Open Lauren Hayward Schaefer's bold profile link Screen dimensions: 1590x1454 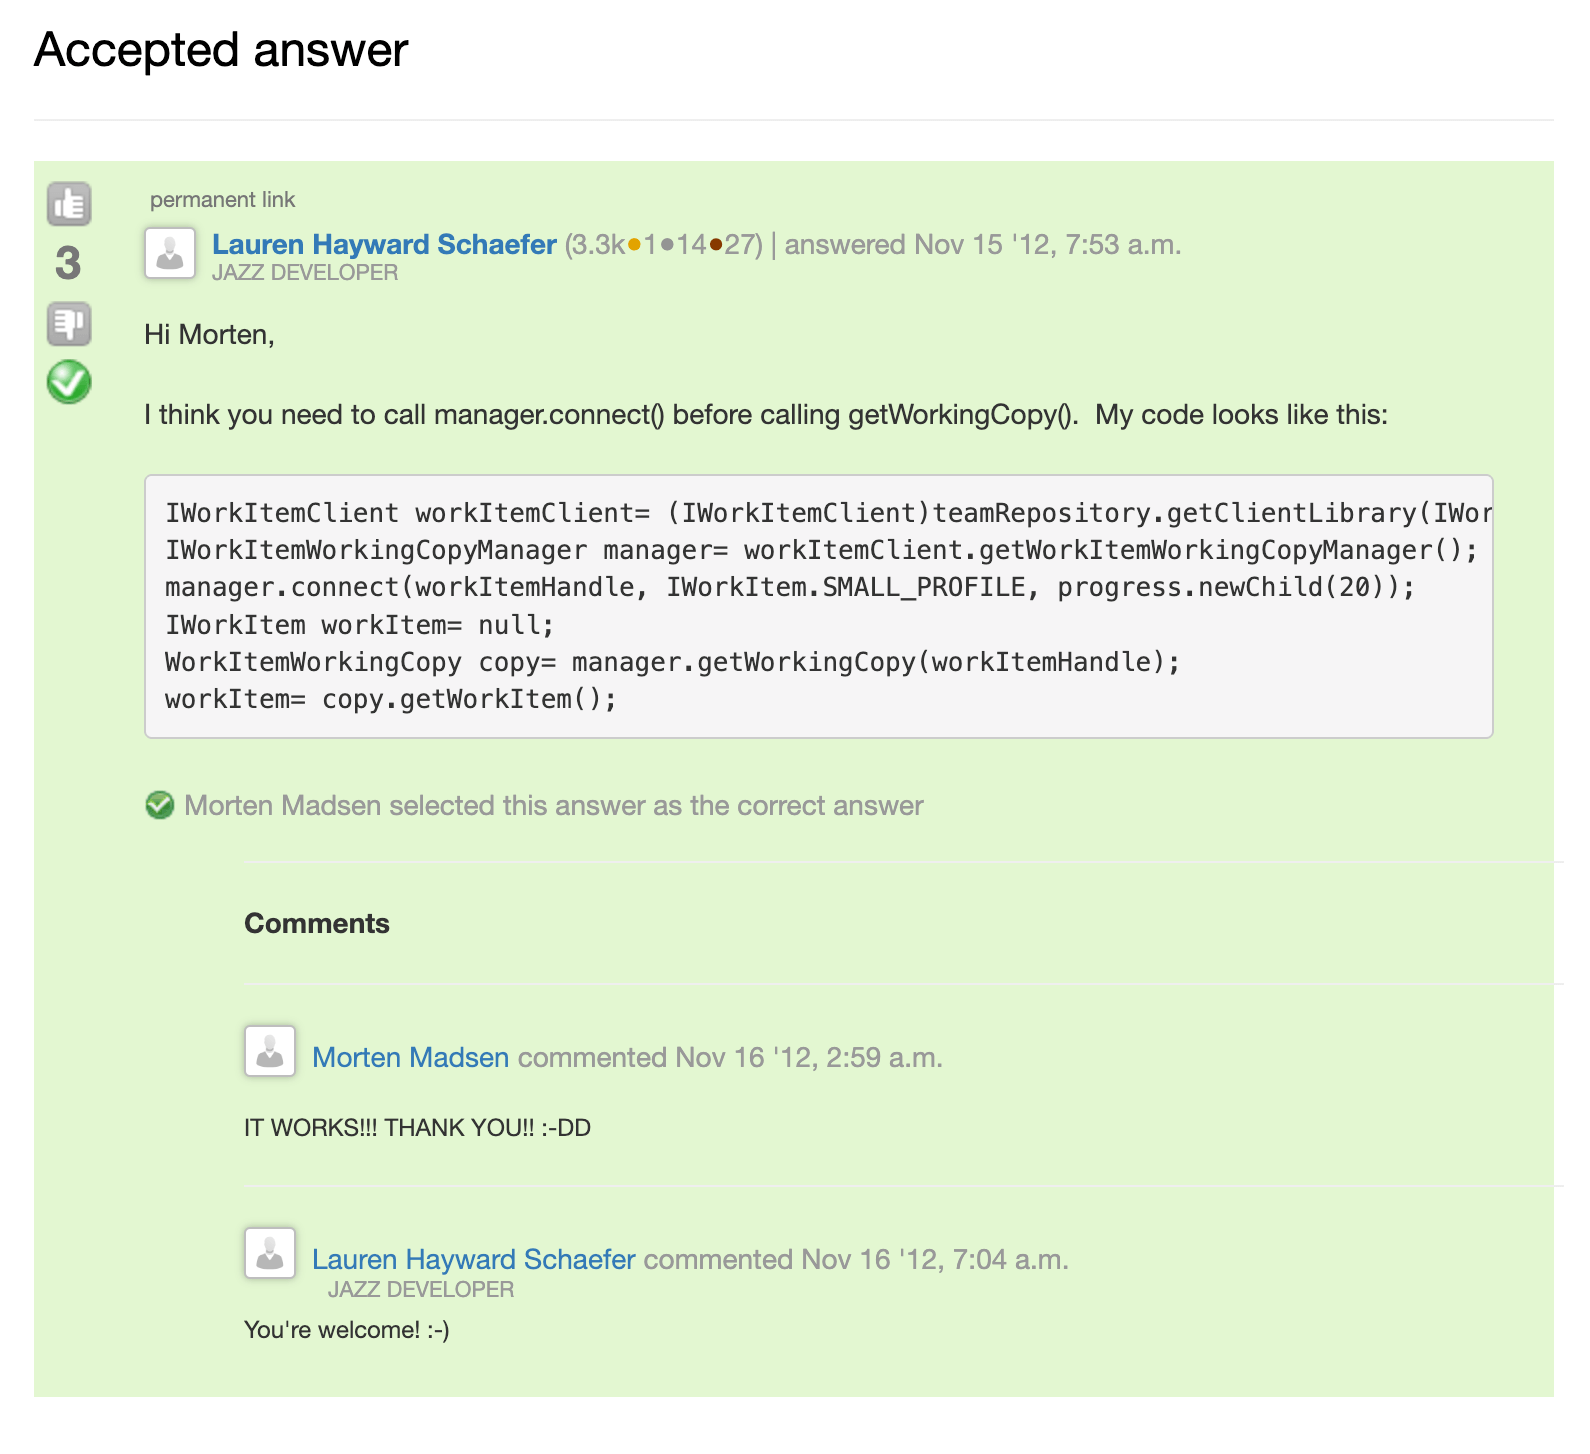click(384, 244)
